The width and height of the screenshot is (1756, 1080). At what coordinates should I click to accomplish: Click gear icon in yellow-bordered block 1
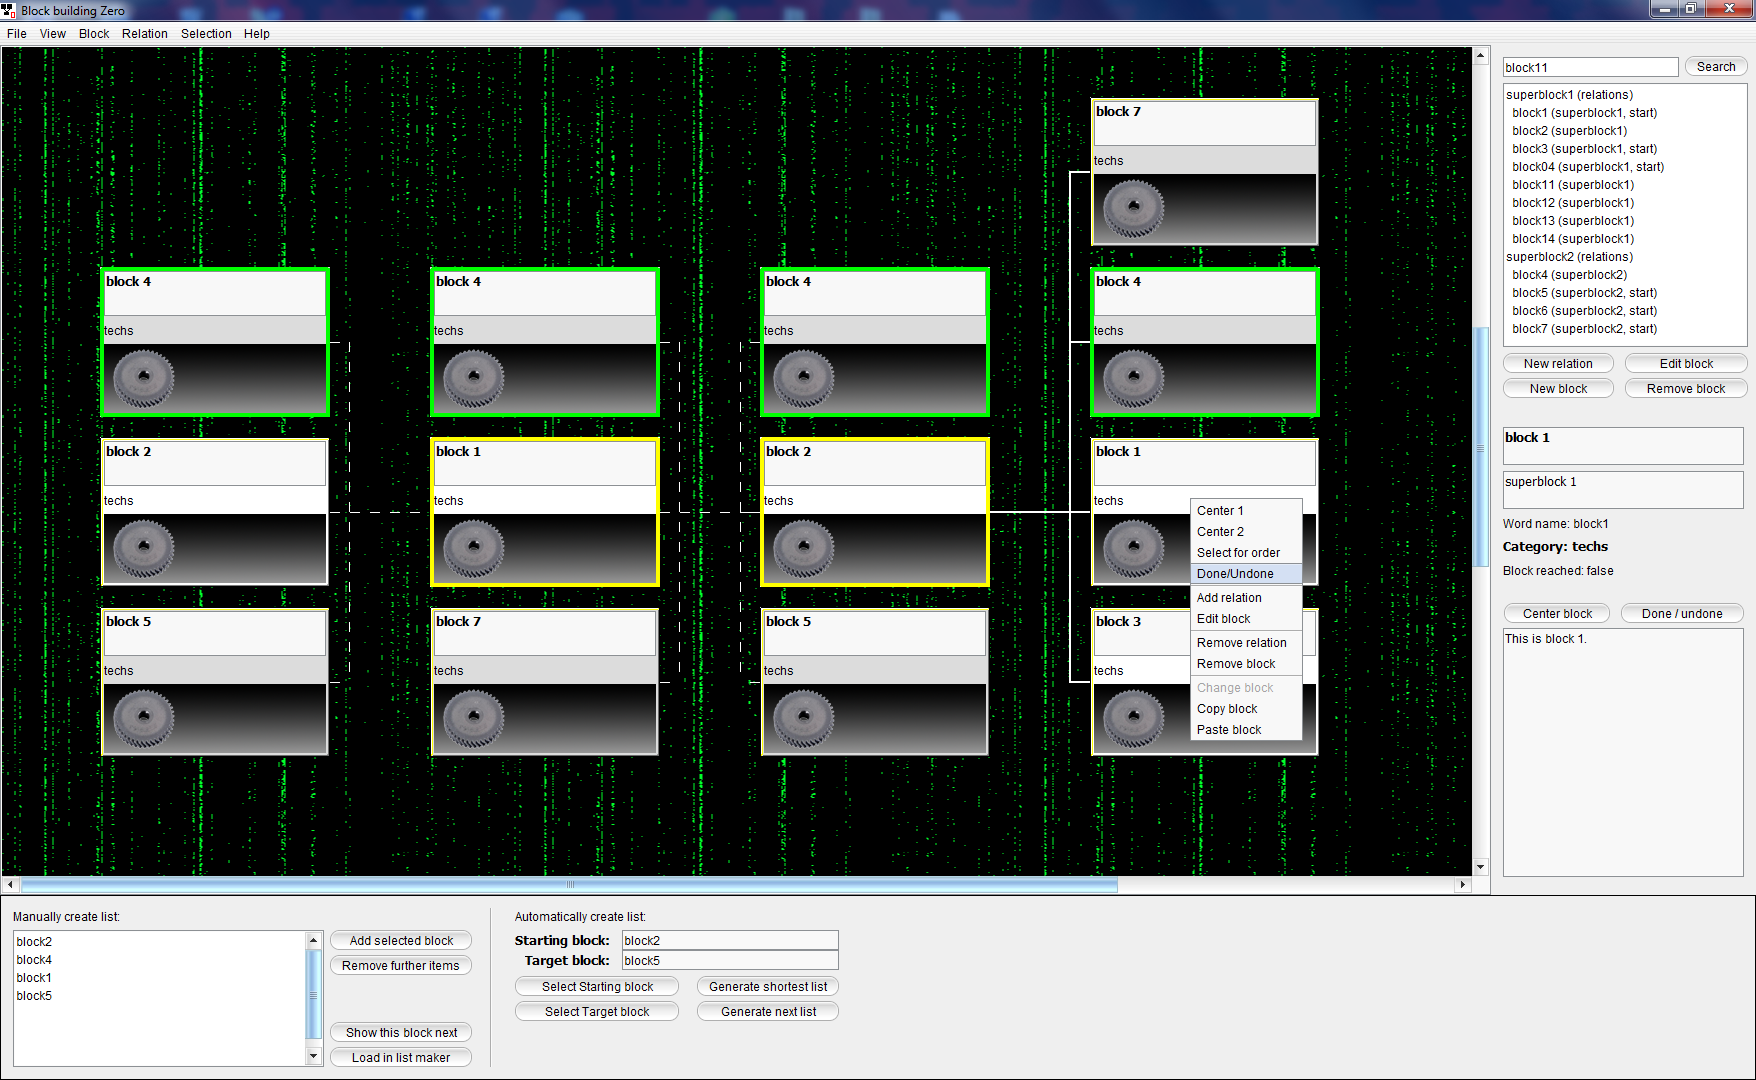pyautogui.click(x=474, y=548)
